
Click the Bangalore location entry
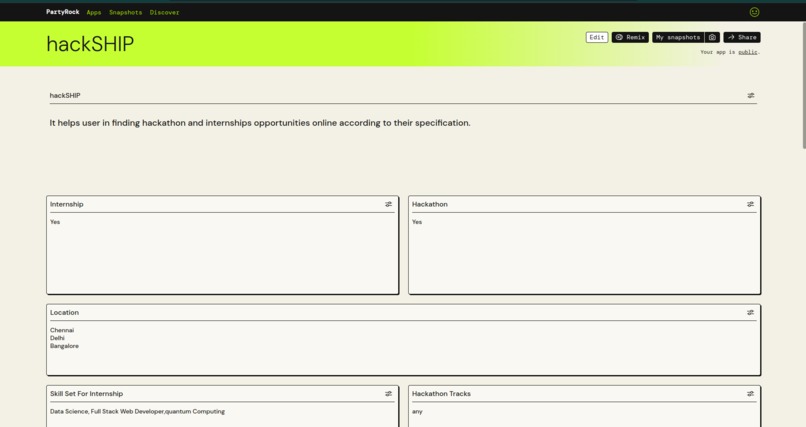click(x=64, y=346)
